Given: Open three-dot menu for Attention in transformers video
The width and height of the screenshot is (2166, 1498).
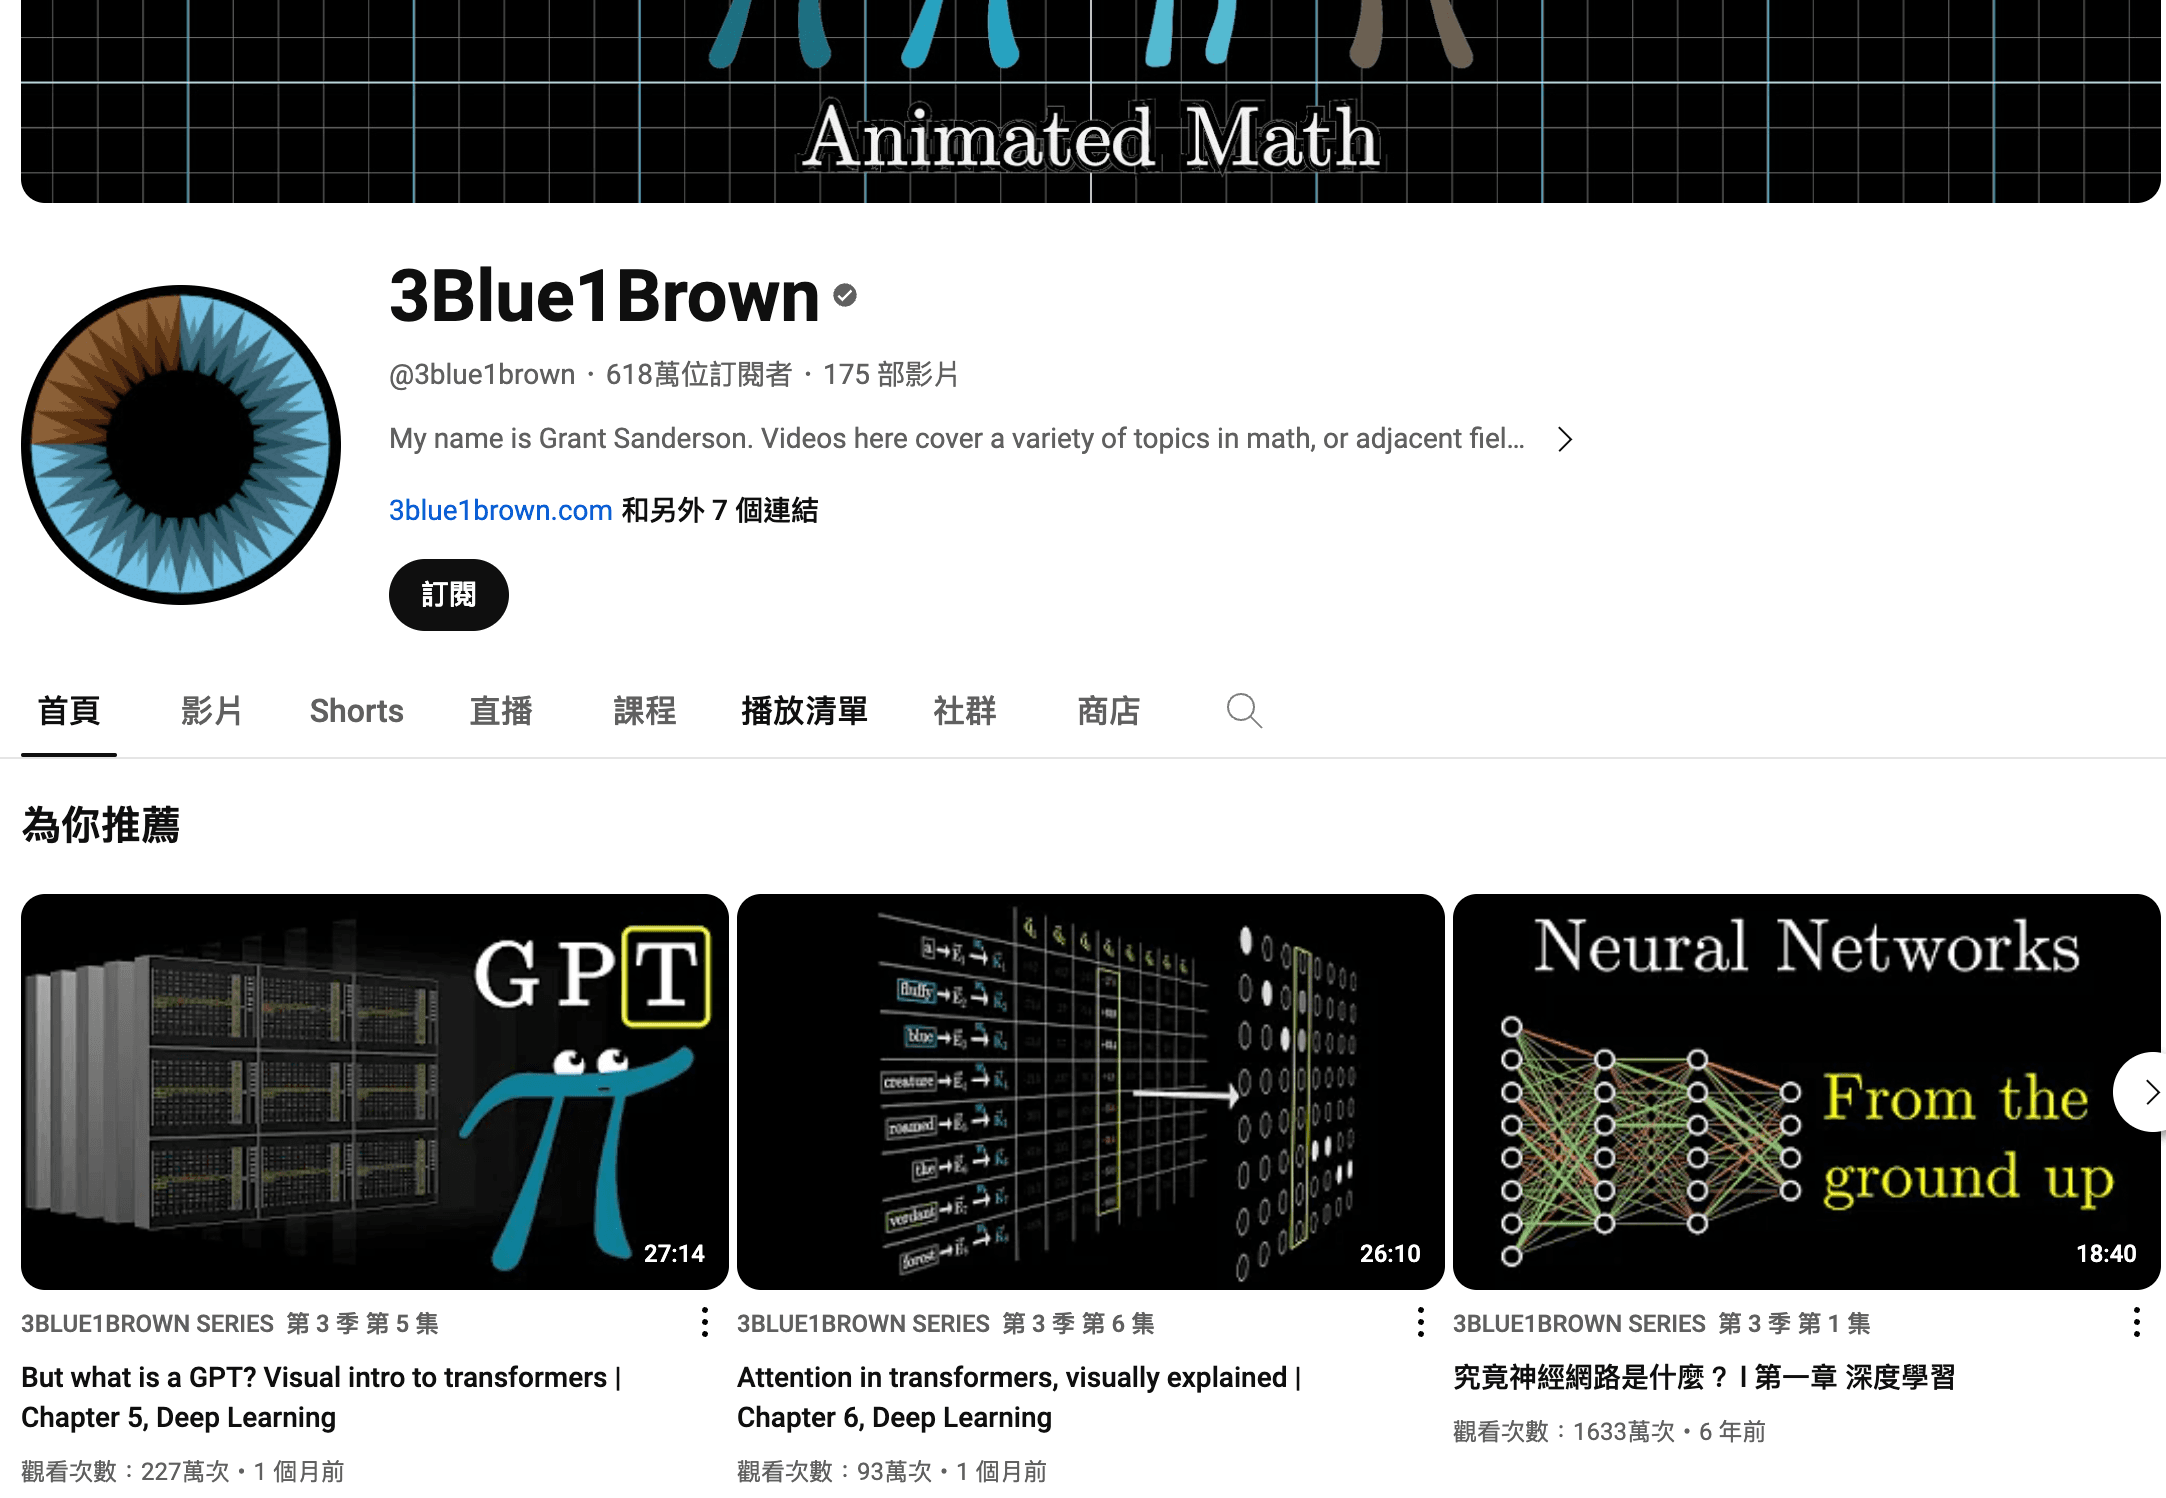Looking at the screenshot, I should pyautogui.click(x=1420, y=1322).
